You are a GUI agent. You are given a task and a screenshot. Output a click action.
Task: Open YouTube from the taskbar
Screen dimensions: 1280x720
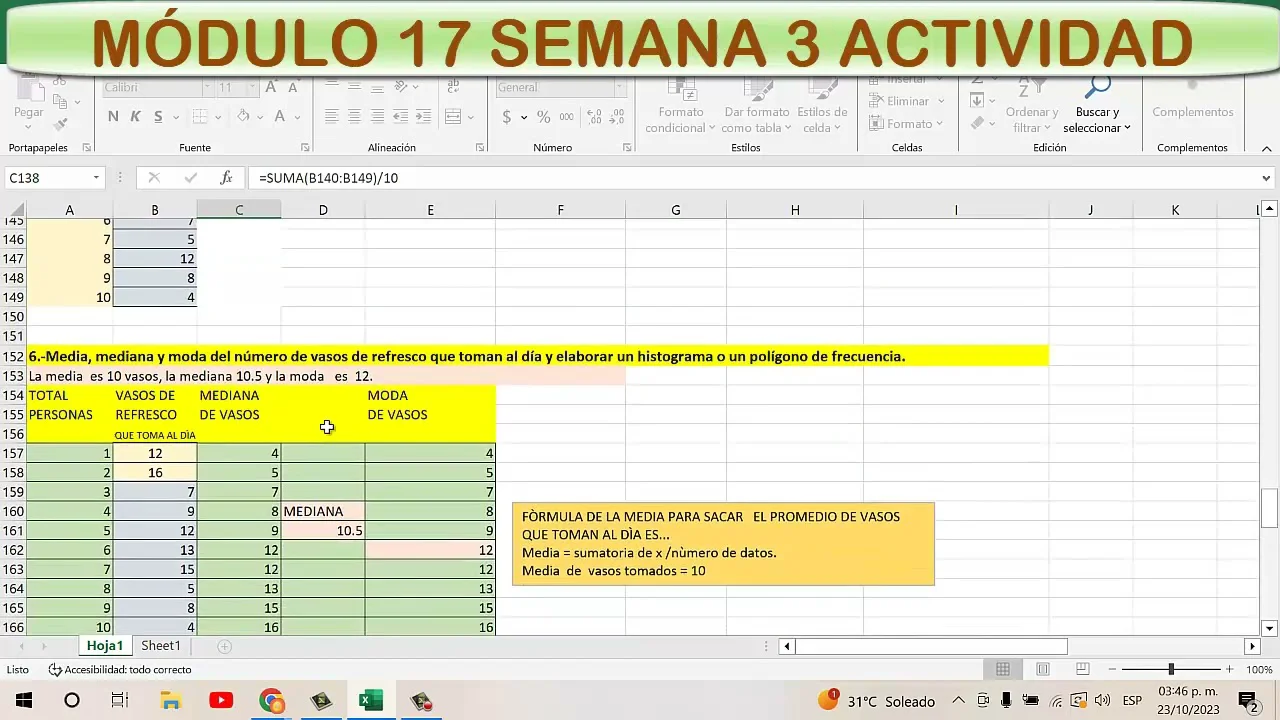[221, 701]
